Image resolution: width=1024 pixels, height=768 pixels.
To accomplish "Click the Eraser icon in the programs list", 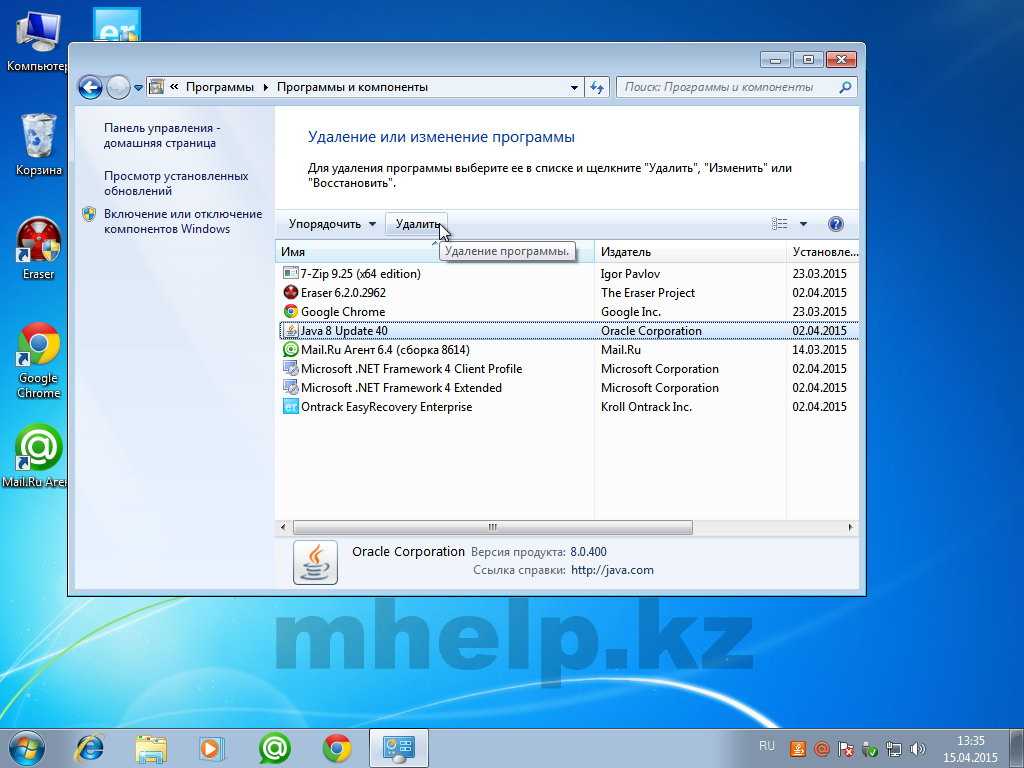I will coord(291,292).
